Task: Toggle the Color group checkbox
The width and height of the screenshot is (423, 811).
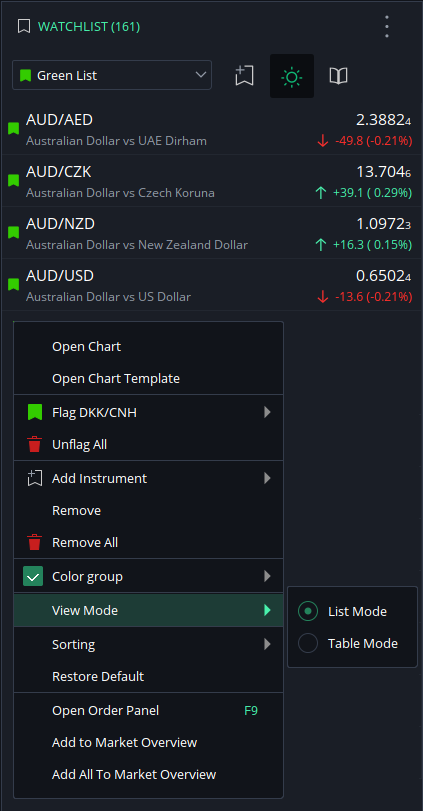Action: pos(33,576)
